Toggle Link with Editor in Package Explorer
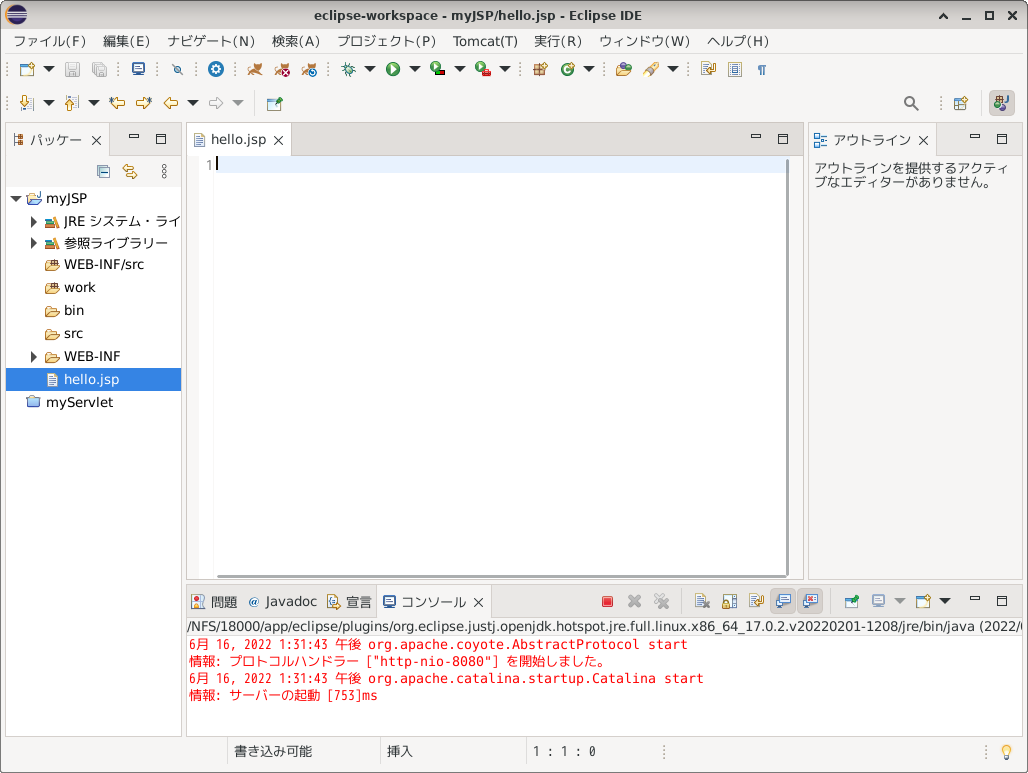1028x773 pixels. coord(130,172)
